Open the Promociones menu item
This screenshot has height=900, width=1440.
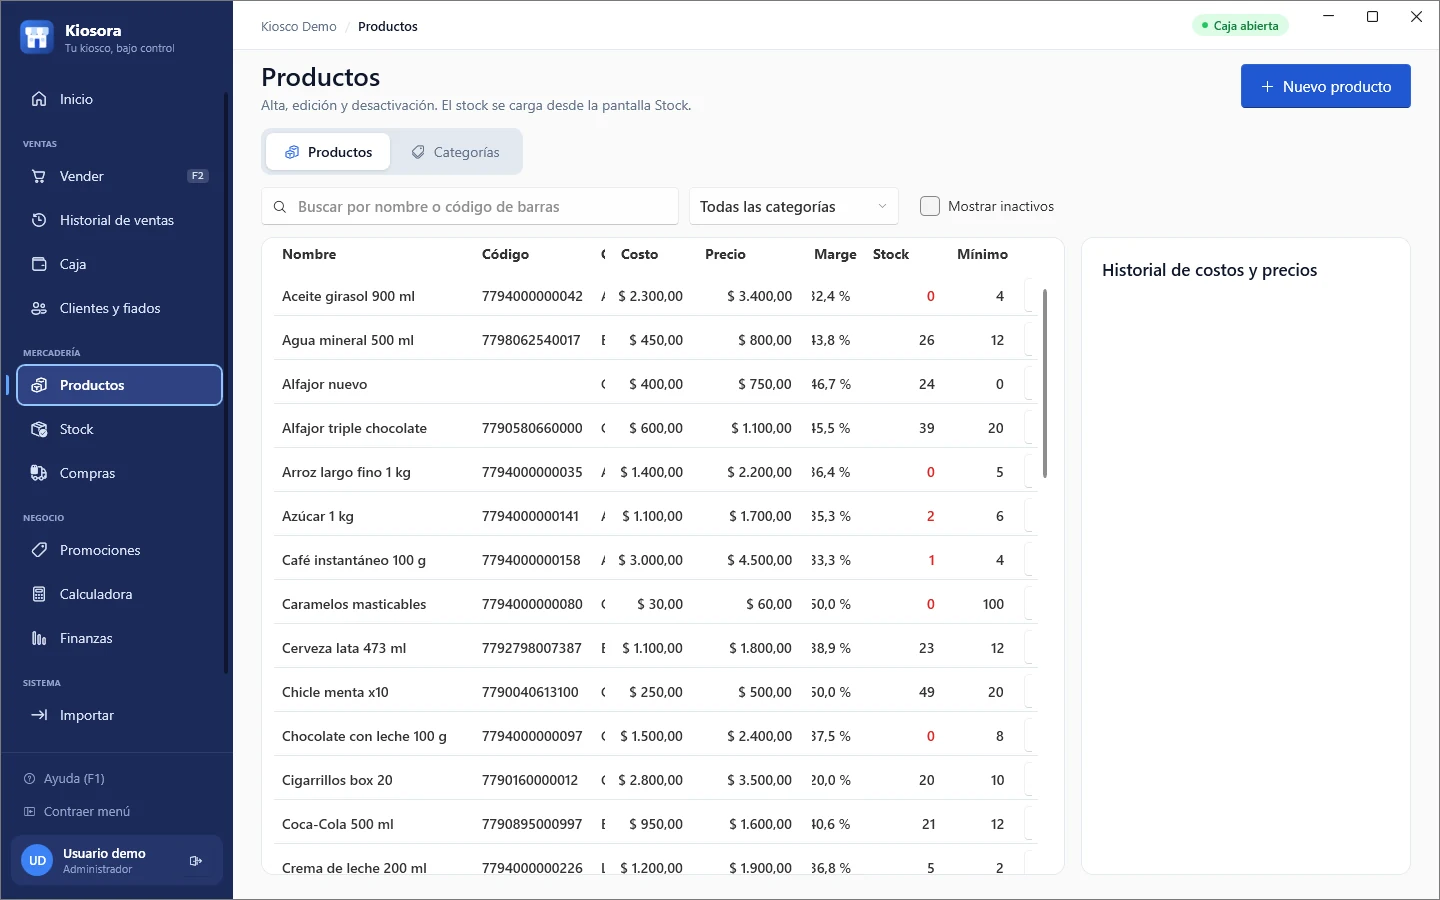119,550
